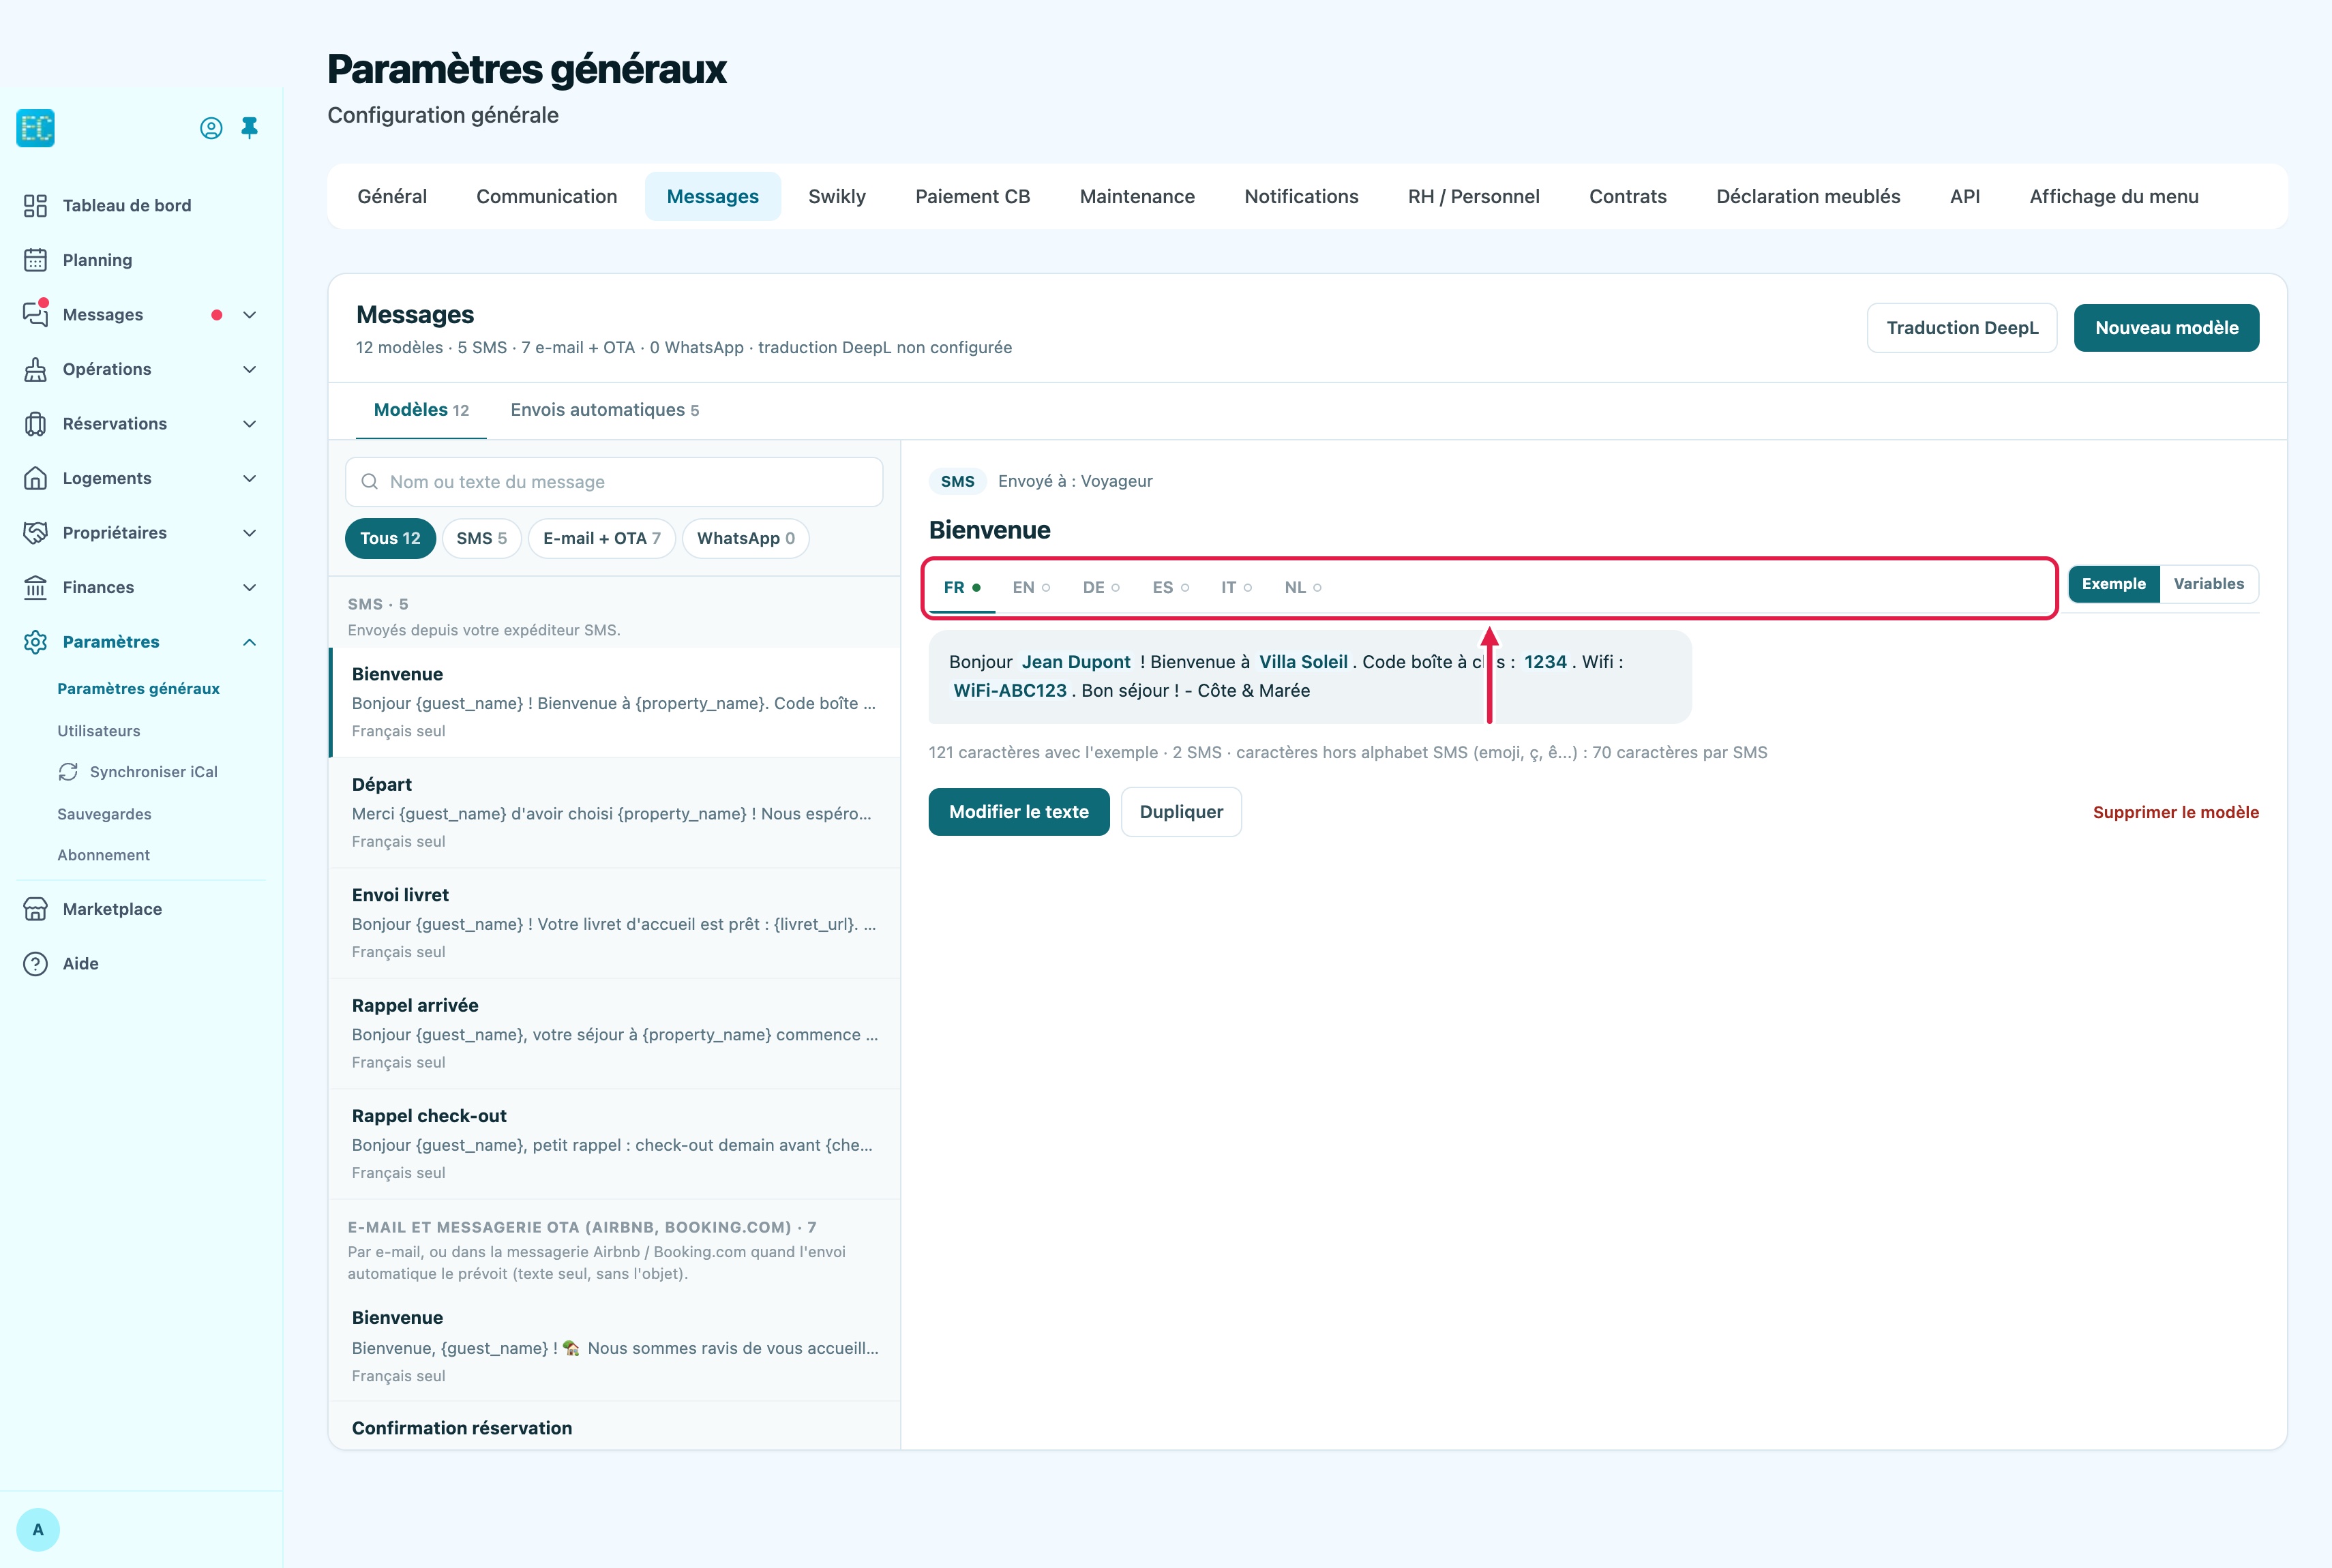
Task: Toggle the sidebar pin icon
Action: [x=250, y=128]
